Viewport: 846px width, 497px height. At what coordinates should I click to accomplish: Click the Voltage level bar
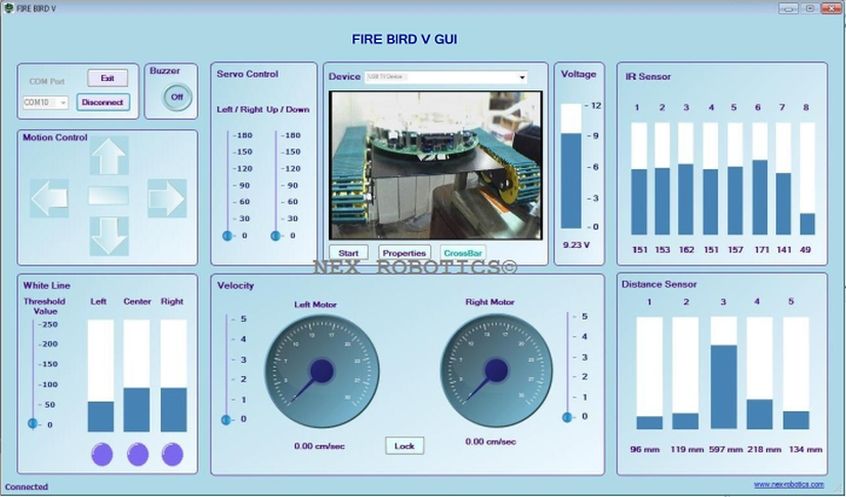[571, 166]
